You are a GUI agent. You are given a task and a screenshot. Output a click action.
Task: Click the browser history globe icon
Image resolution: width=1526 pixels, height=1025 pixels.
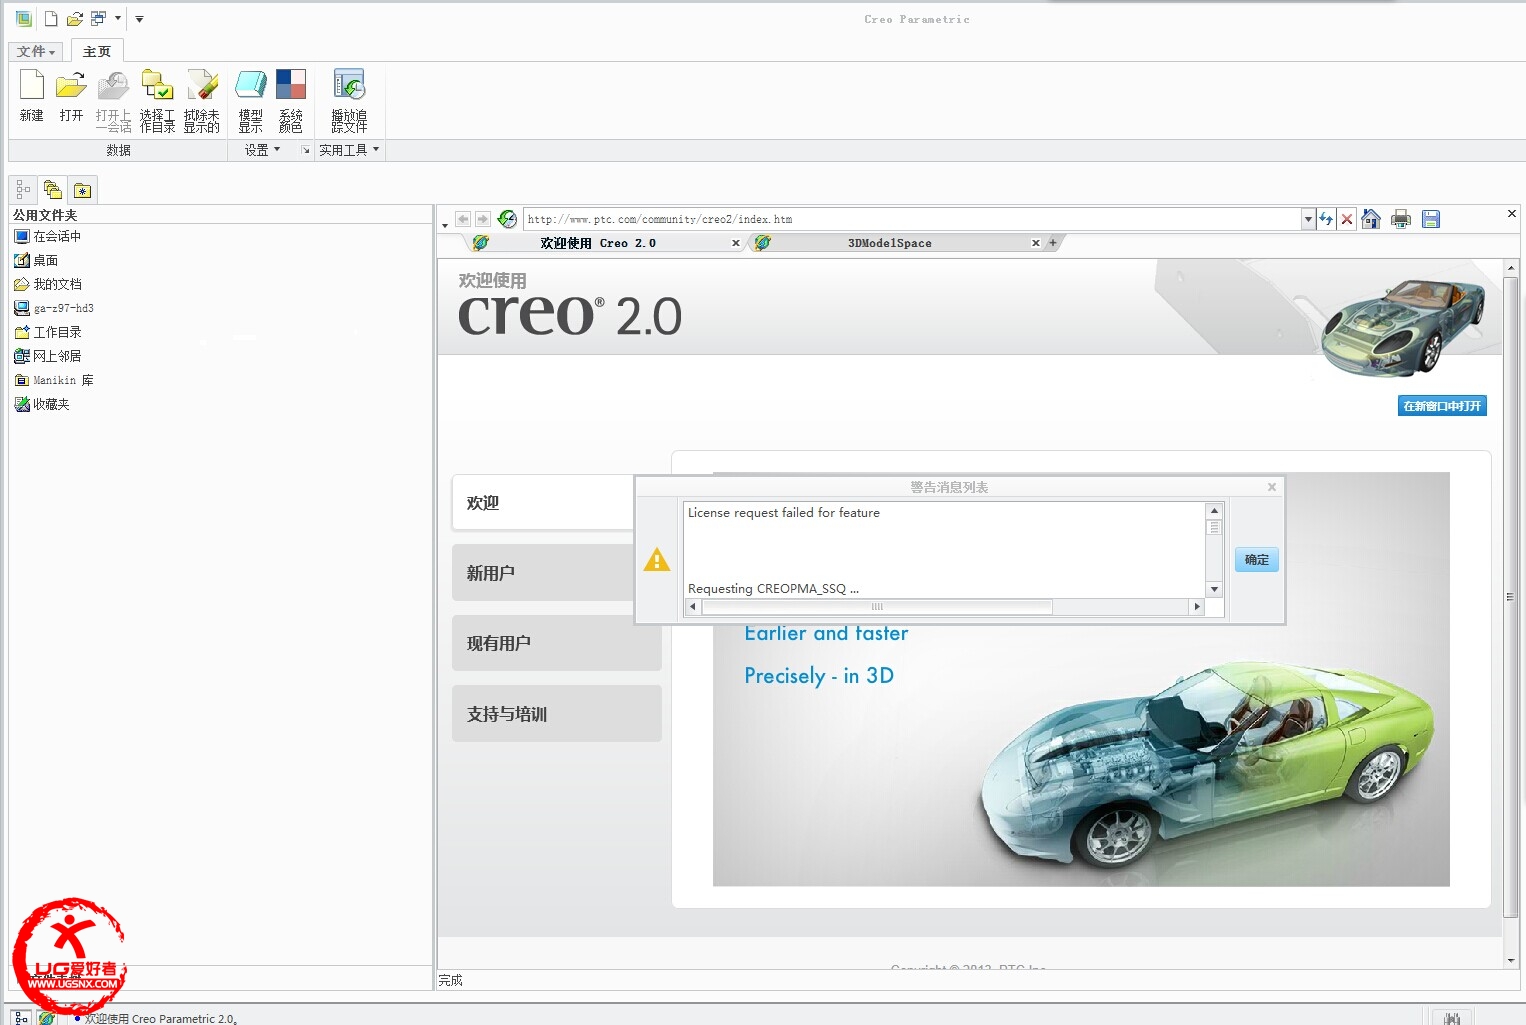pyautogui.click(x=507, y=219)
